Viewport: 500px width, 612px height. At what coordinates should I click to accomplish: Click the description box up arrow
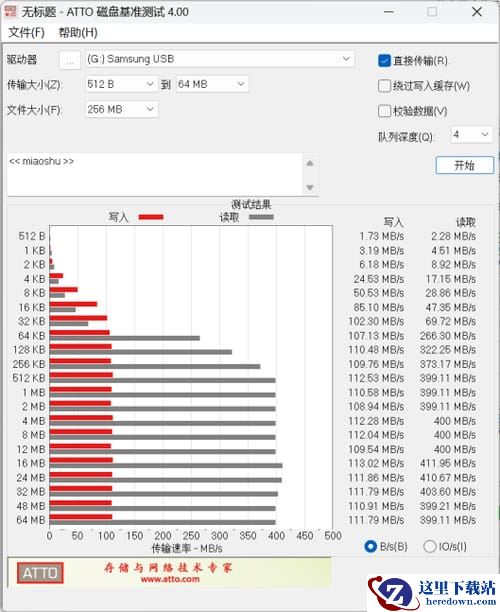click(x=310, y=163)
